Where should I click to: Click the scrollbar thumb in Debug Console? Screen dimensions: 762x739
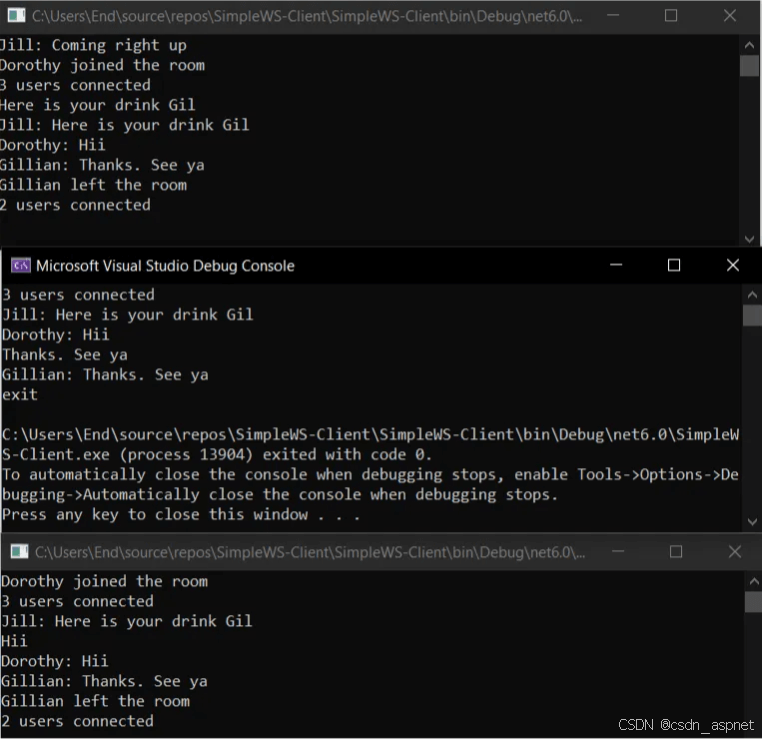(752, 315)
